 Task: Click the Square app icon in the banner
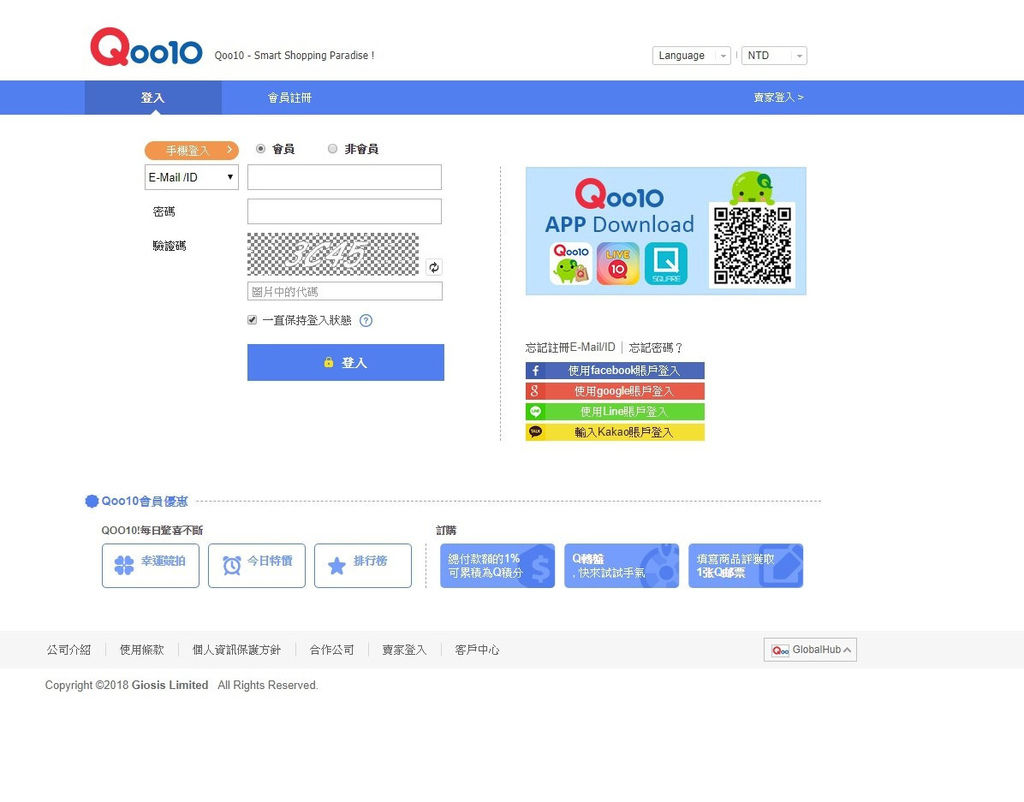click(x=666, y=263)
